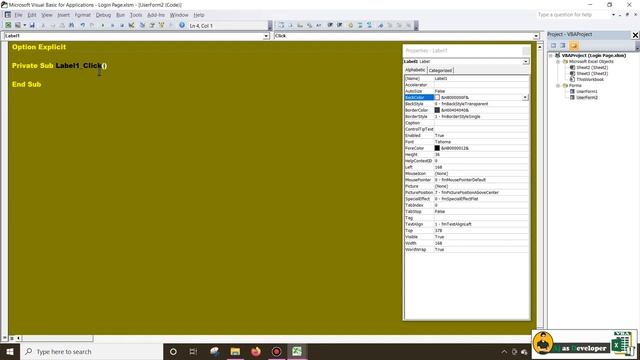The width and height of the screenshot is (640, 360).
Task: Click the List Properties/Methods edit icon
Action: (281, 25)
